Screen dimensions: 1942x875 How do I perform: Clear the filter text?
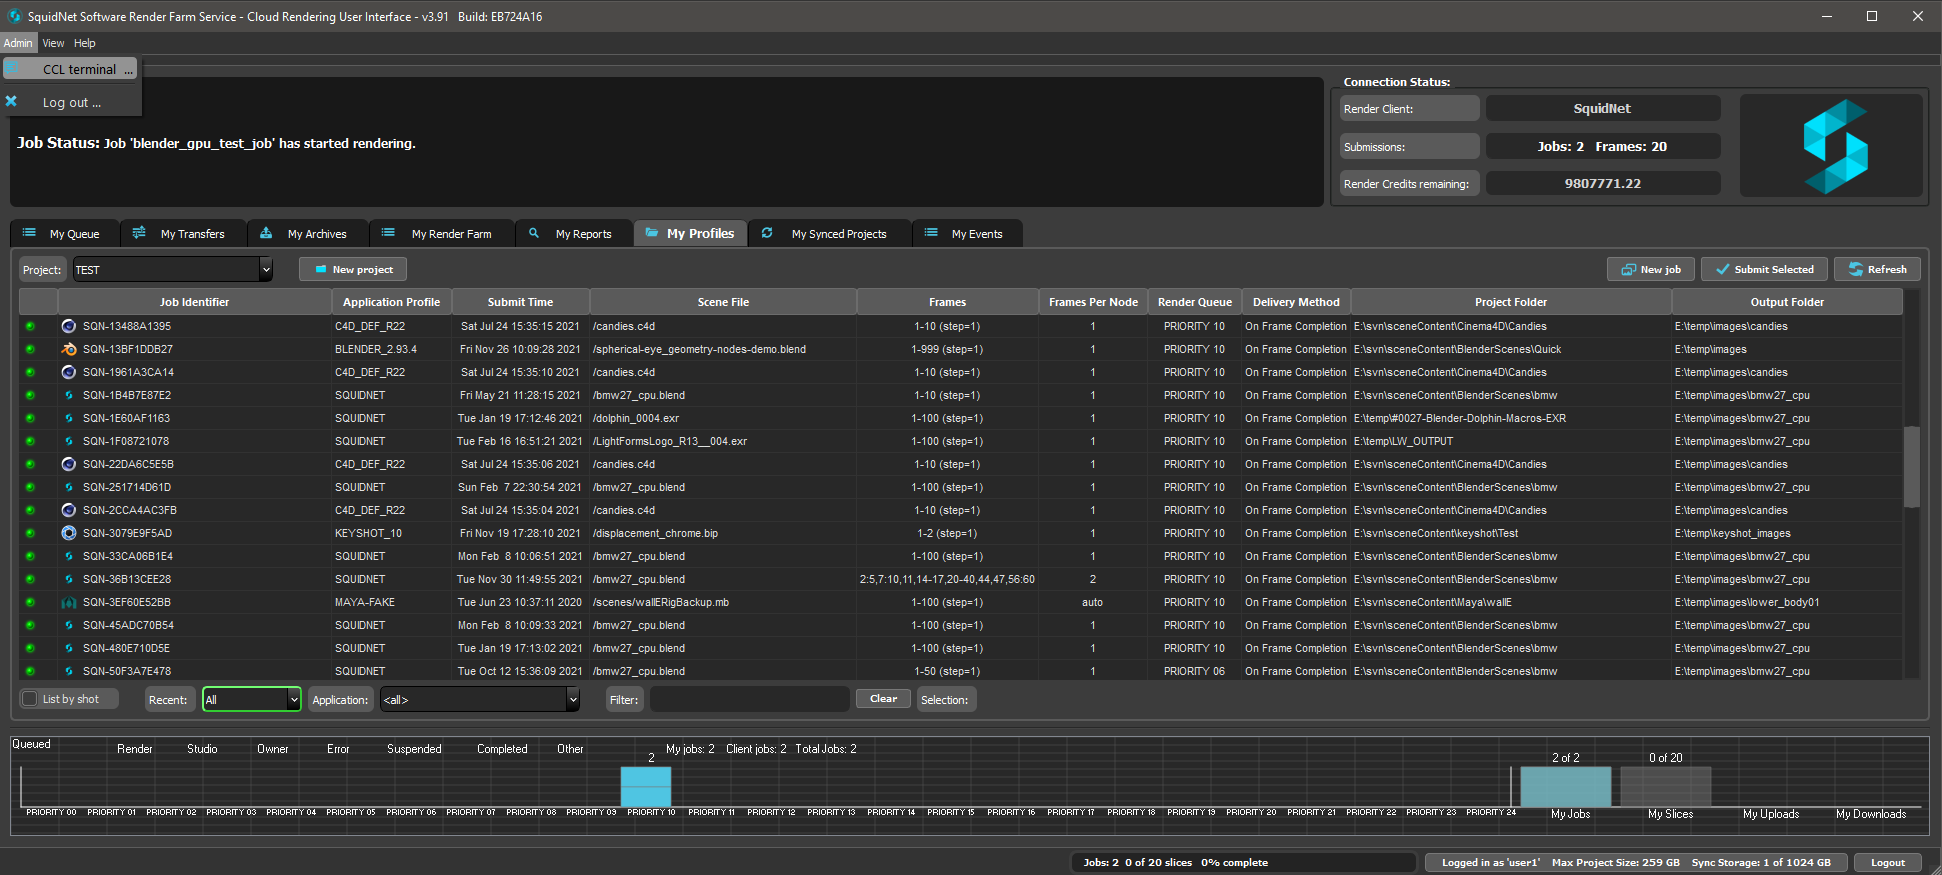(x=883, y=699)
